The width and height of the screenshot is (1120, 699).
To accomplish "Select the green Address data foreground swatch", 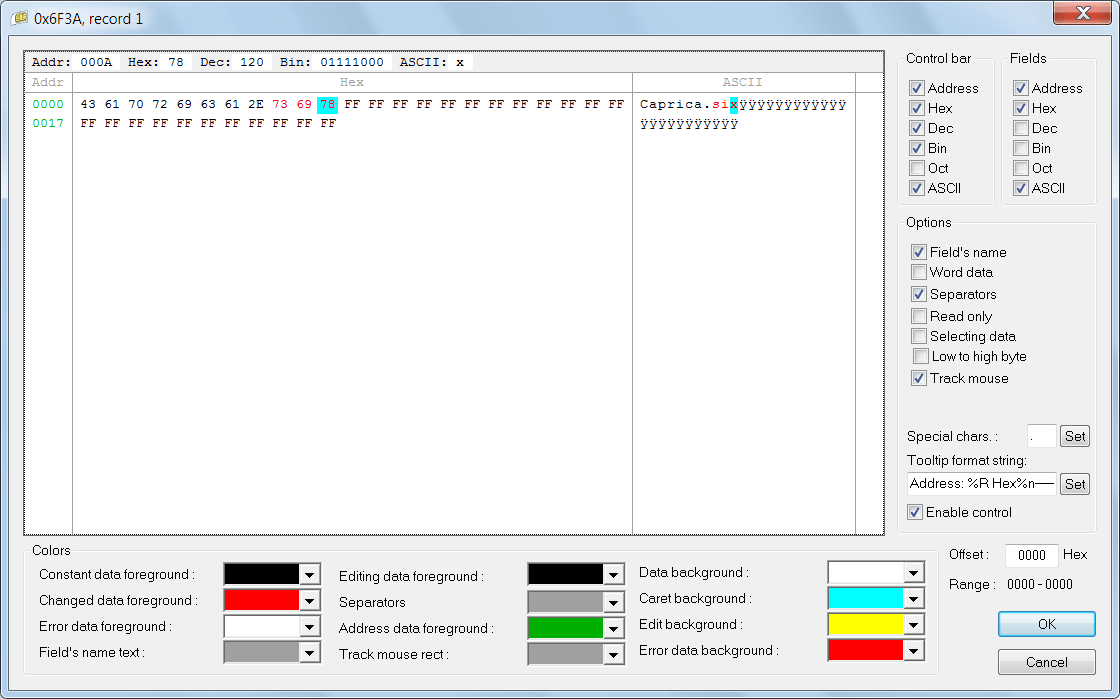I will click(561, 625).
